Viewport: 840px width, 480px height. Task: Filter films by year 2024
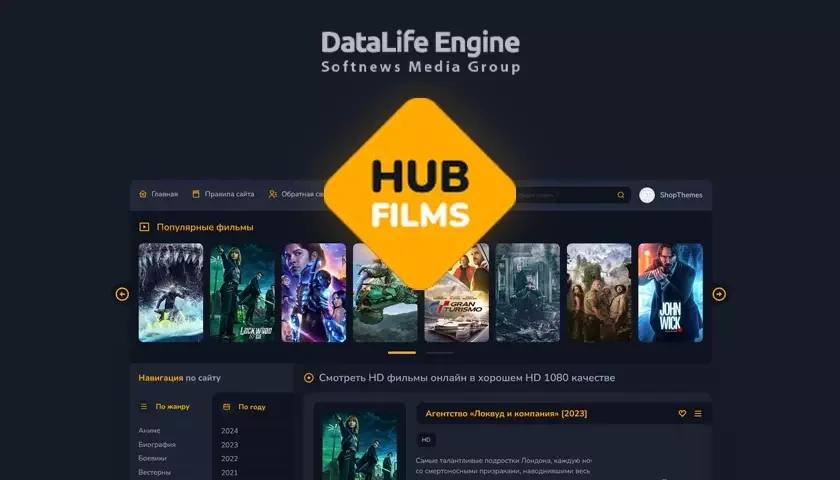point(229,431)
